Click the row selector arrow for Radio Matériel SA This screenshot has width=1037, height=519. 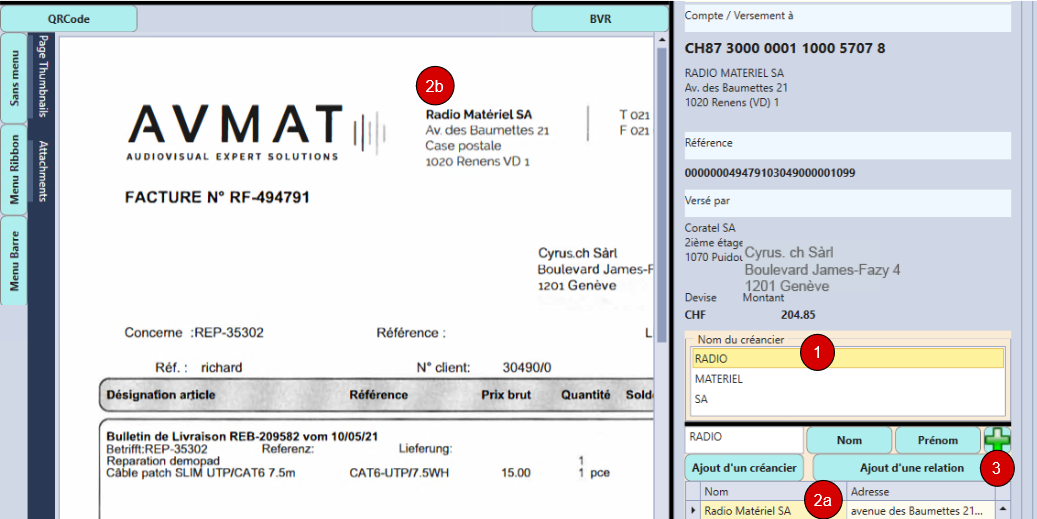tap(693, 510)
